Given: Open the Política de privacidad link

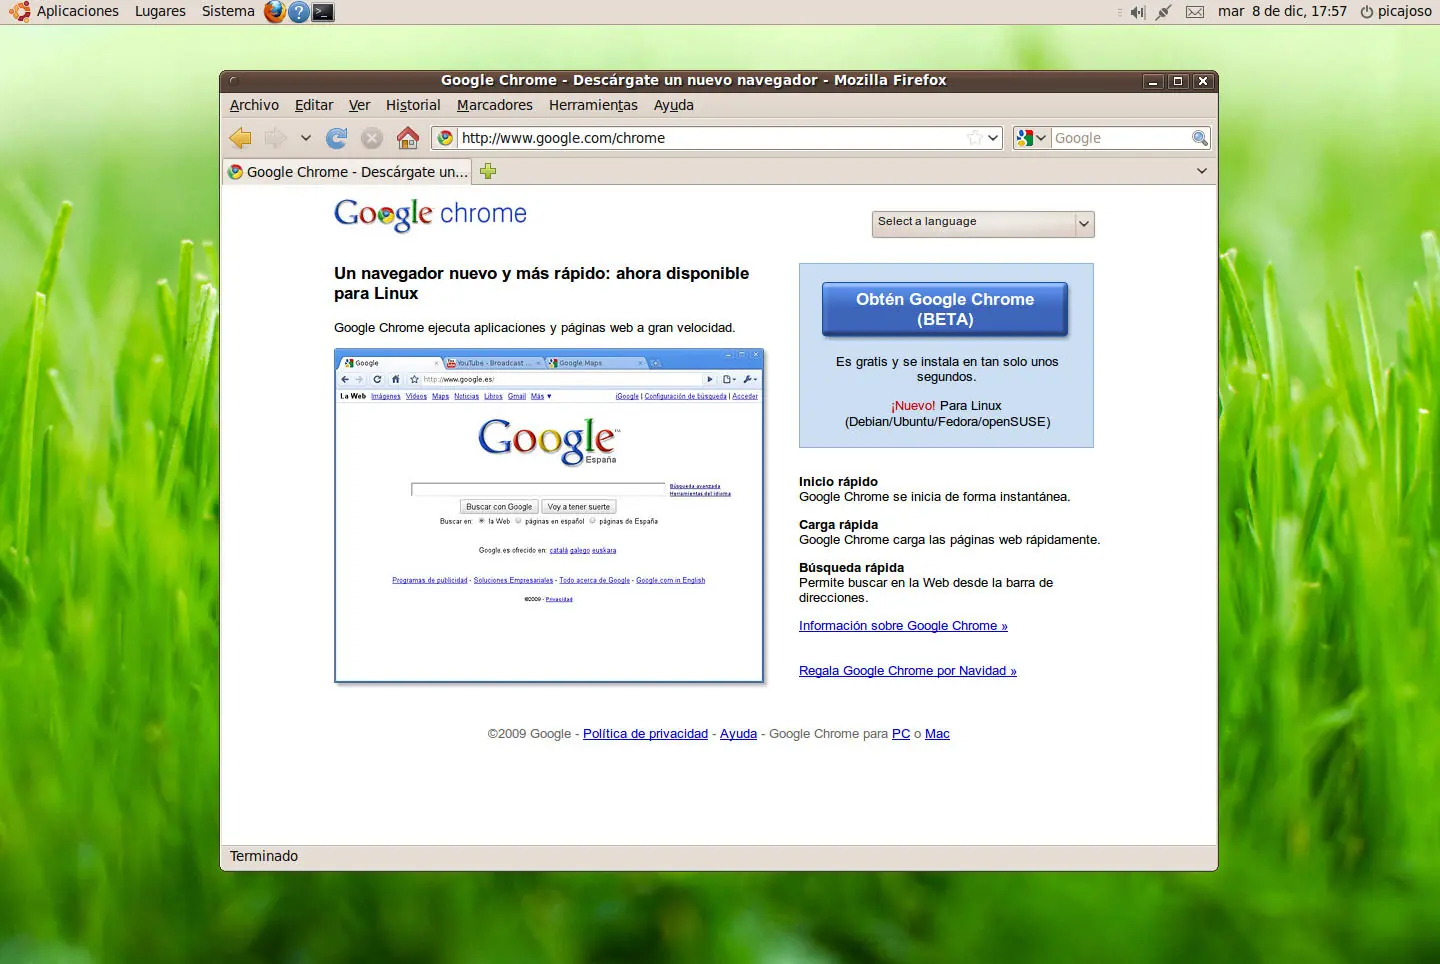Looking at the screenshot, I should coord(645,734).
